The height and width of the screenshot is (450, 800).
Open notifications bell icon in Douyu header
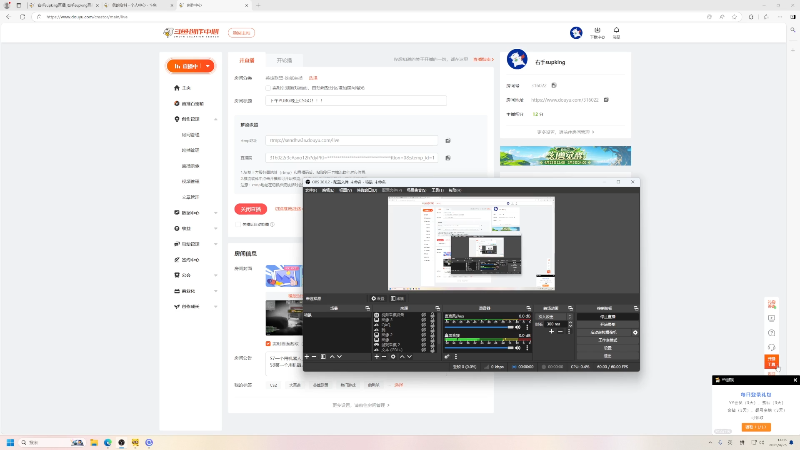(616, 33)
